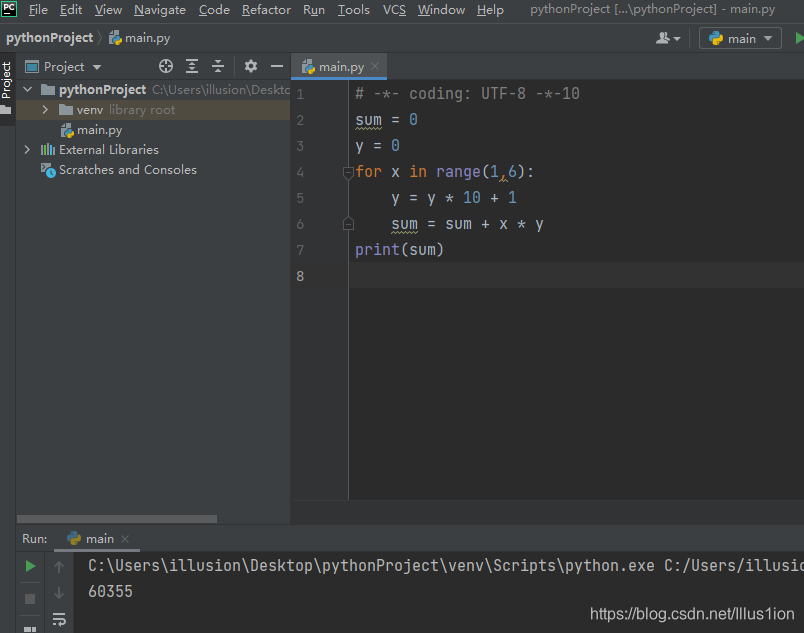The image size is (804, 633).
Task: Click the coding UTF-8 comment on line 1
Action: pos(467,94)
